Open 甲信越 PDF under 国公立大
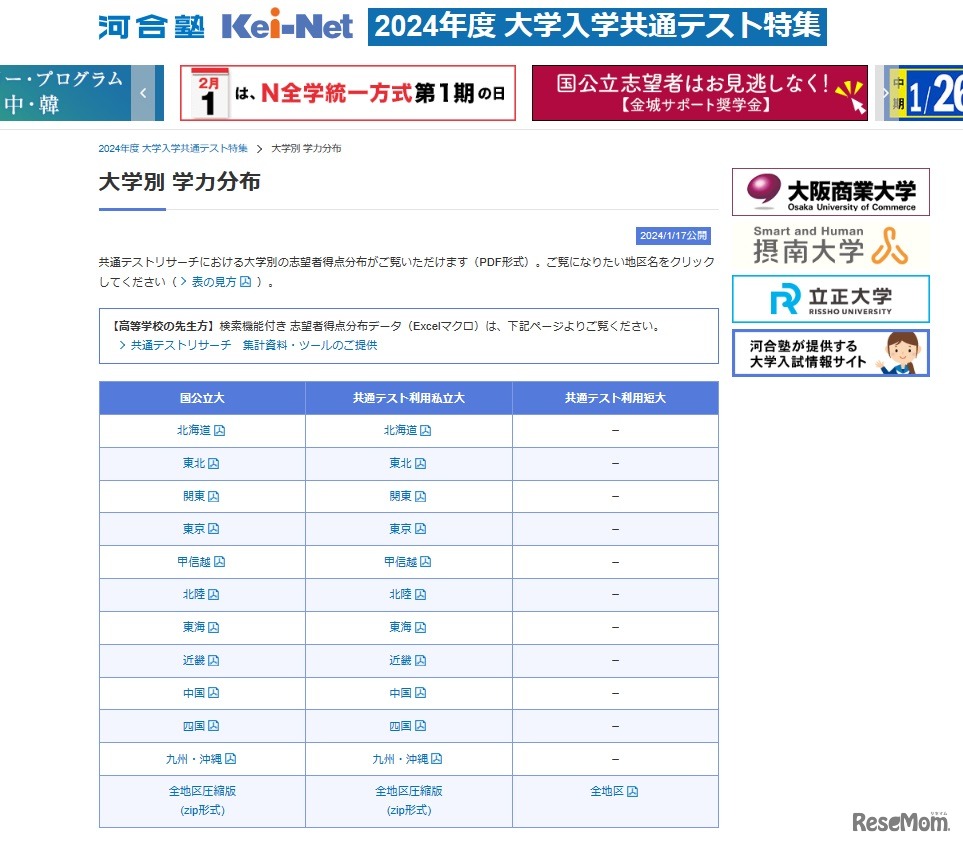The image size is (963, 845). tap(201, 562)
